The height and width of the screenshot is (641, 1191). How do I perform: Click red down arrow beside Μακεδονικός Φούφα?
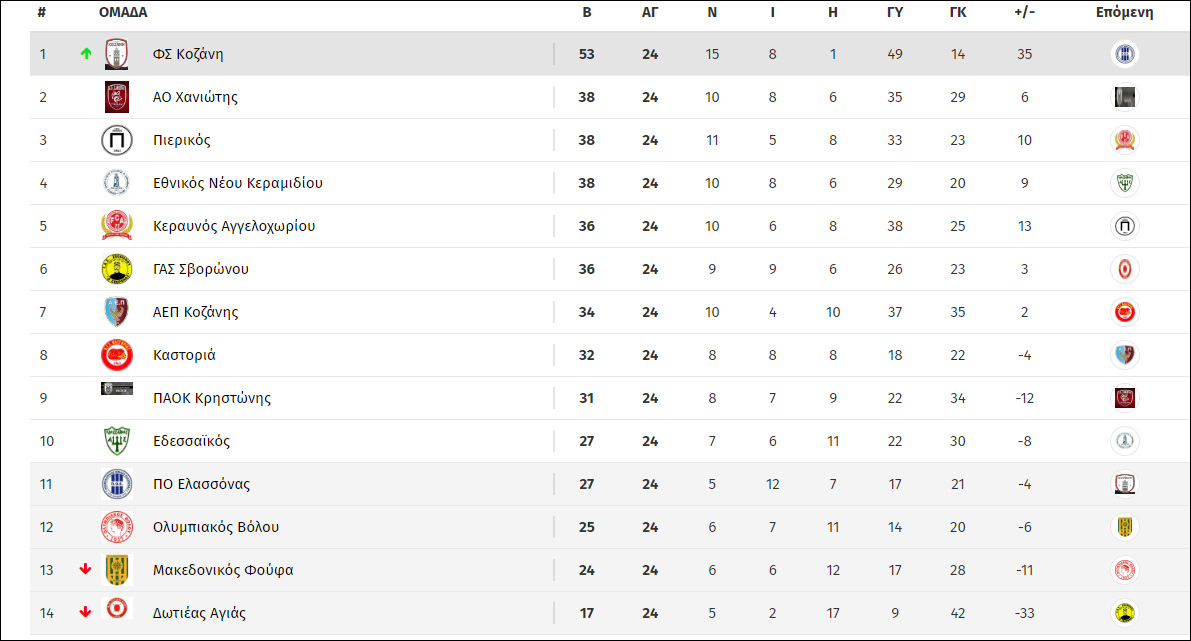click(x=85, y=570)
